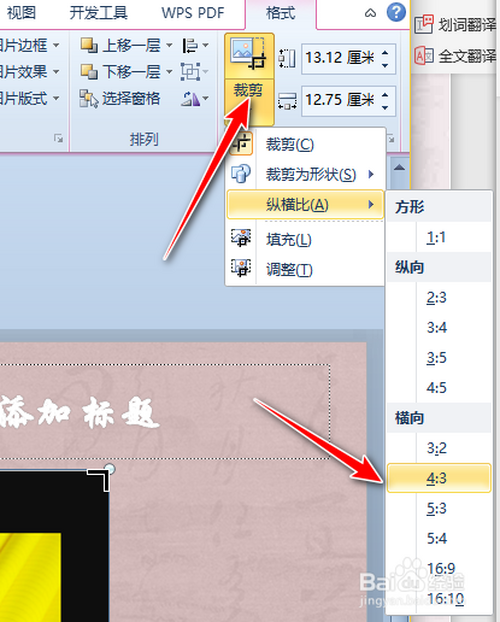Increase the width spinner value
This screenshot has height=622, width=500.
pos(385,94)
